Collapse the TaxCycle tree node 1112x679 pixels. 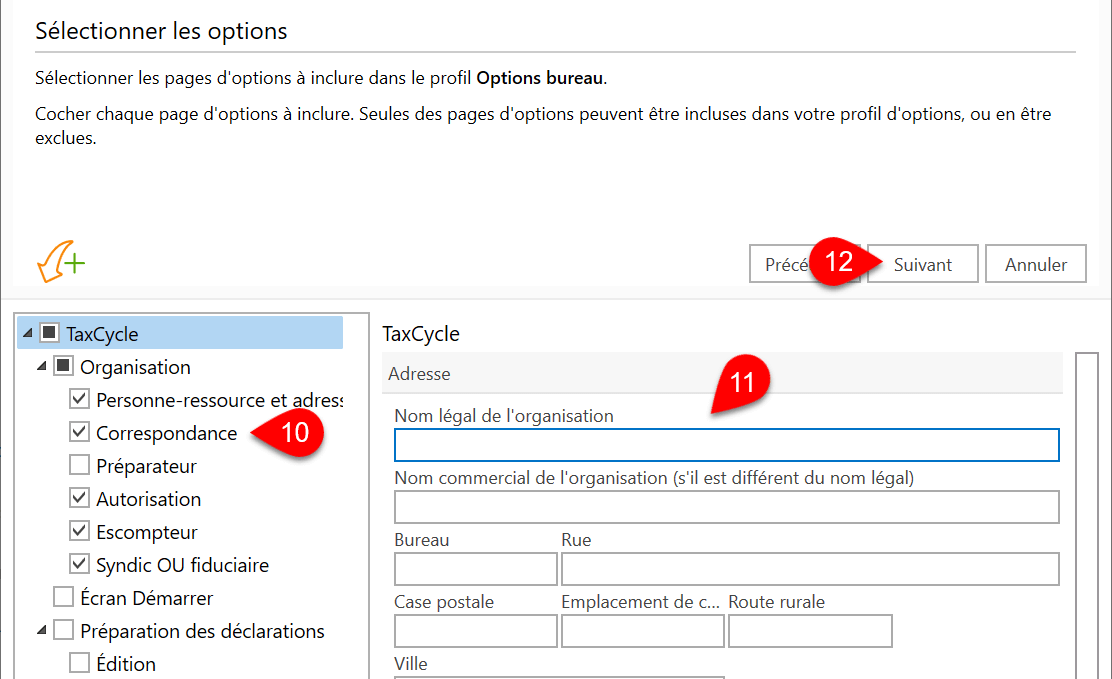(x=28, y=333)
